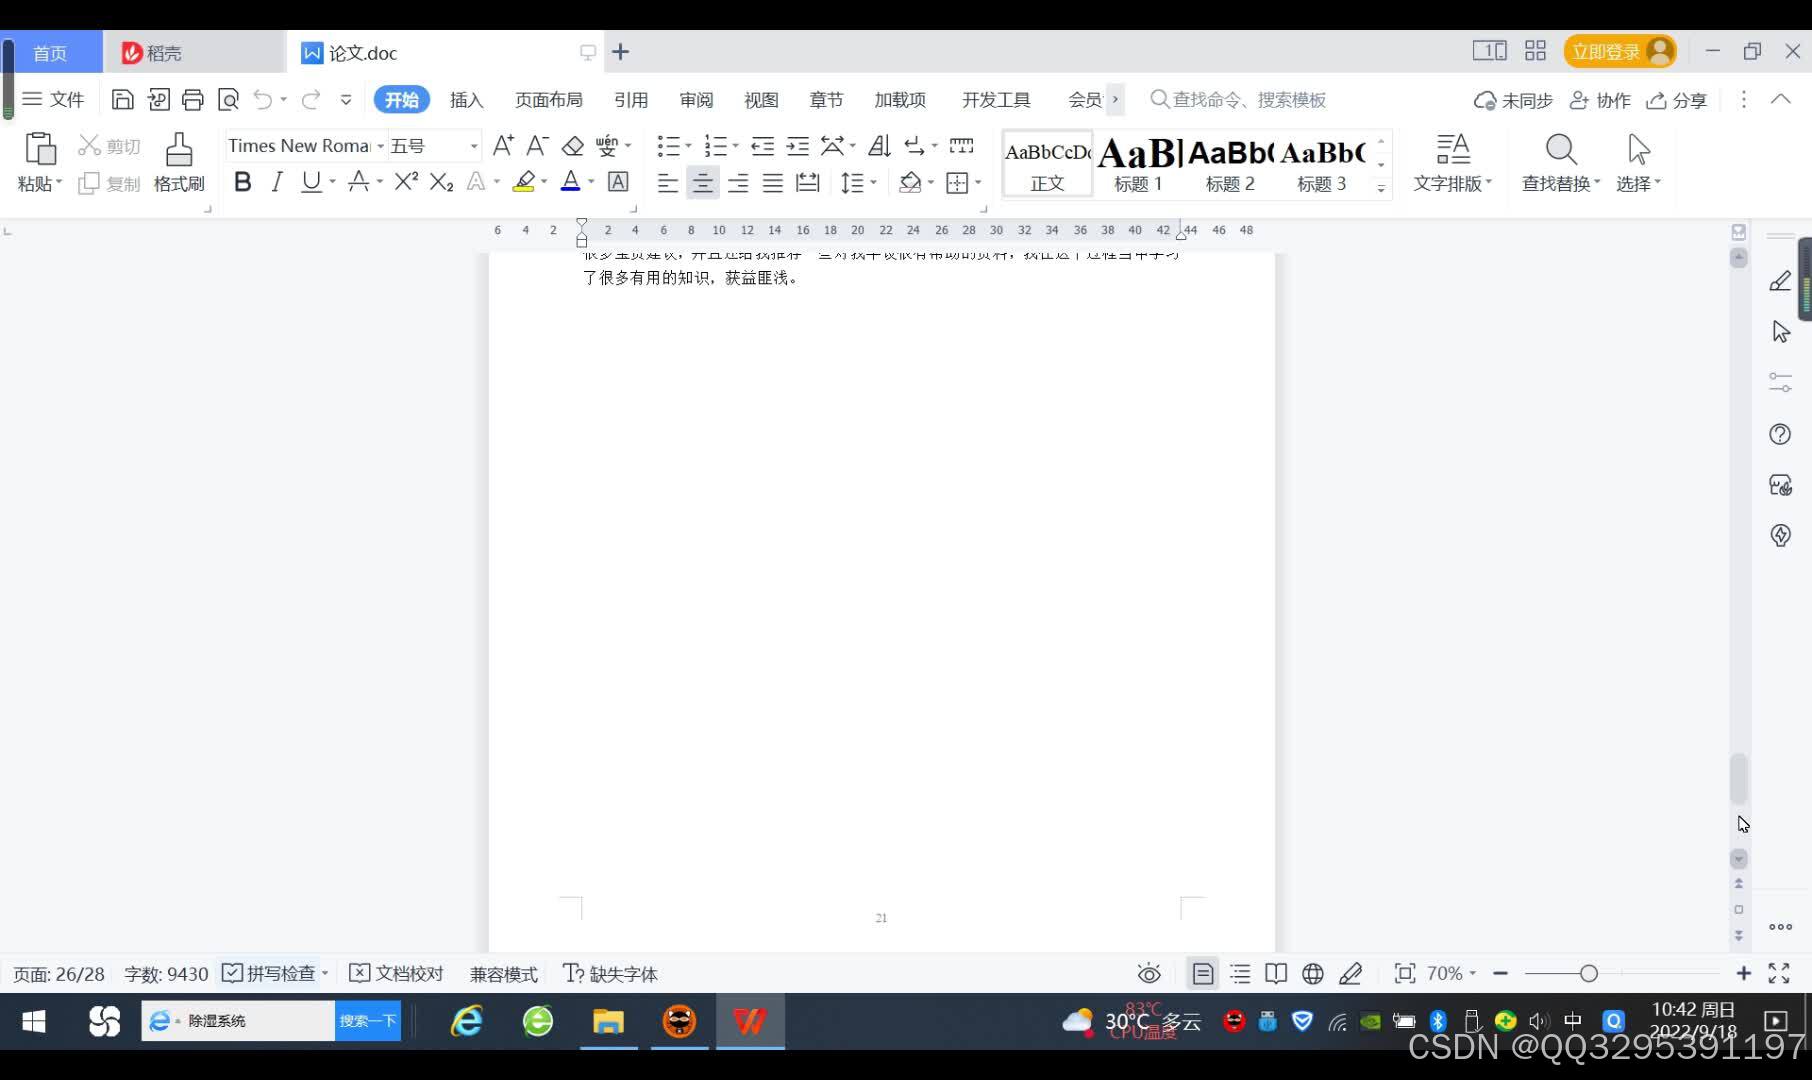Open Print Preview icon
The width and height of the screenshot is (1812, 1080).
coord(228,99)
